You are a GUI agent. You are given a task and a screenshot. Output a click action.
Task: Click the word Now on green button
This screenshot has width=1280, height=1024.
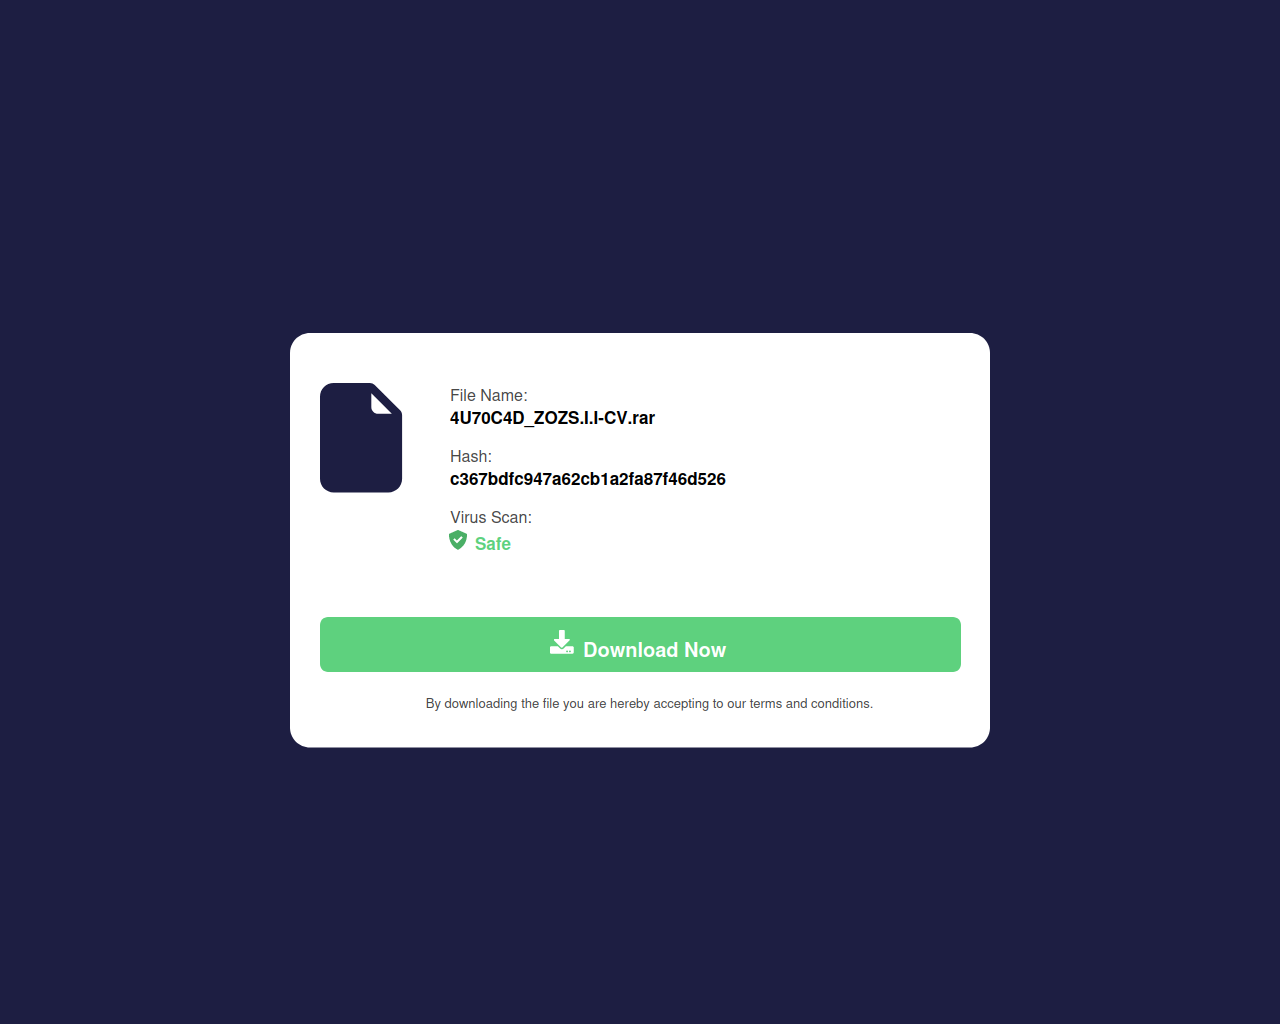(x=705, y=650)
